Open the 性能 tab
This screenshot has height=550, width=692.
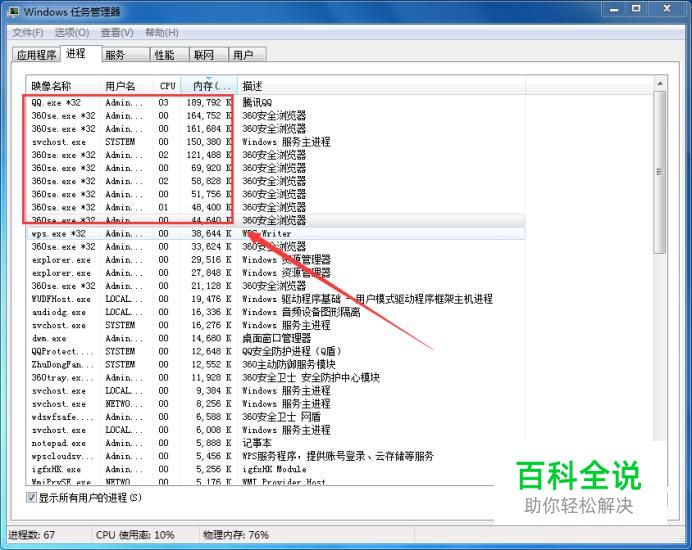[169, 55]
